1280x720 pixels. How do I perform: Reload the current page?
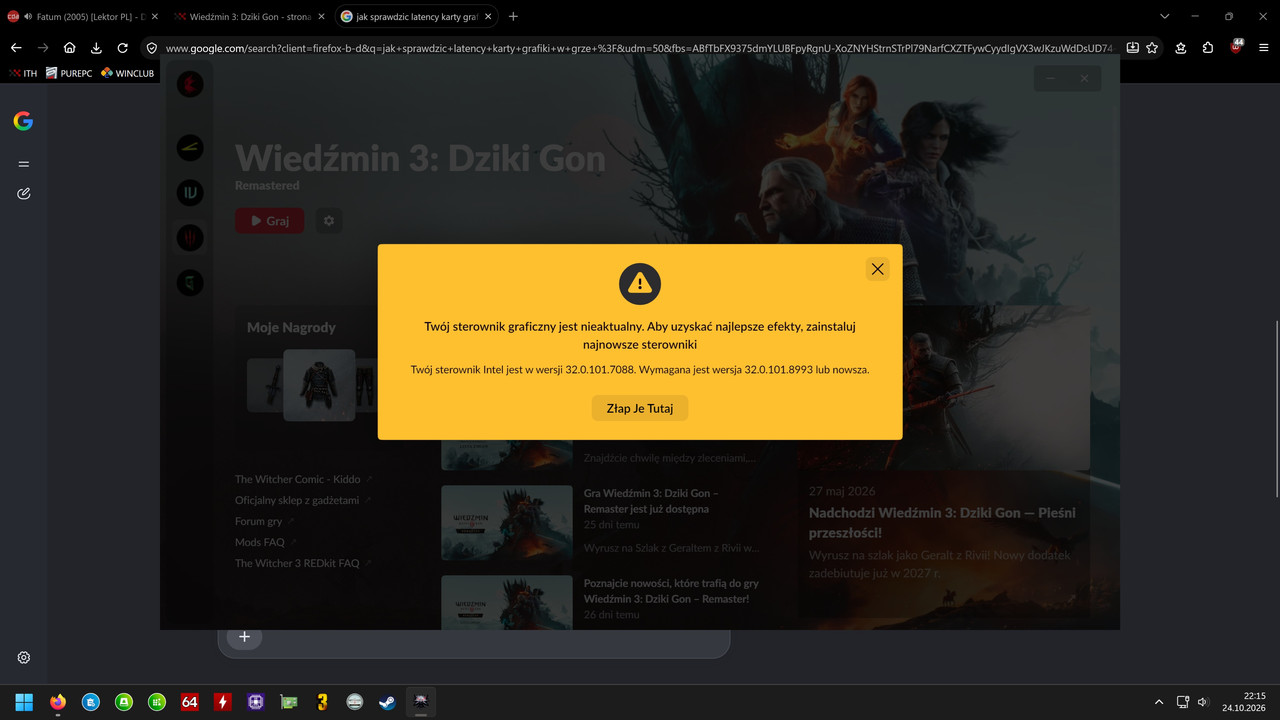[x=122, y=47]
